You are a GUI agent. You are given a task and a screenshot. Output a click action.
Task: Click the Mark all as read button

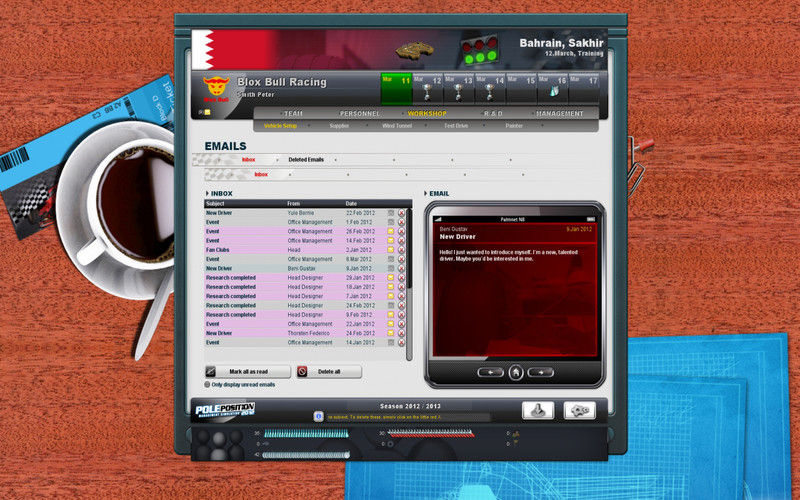click(x=248, y=371)
